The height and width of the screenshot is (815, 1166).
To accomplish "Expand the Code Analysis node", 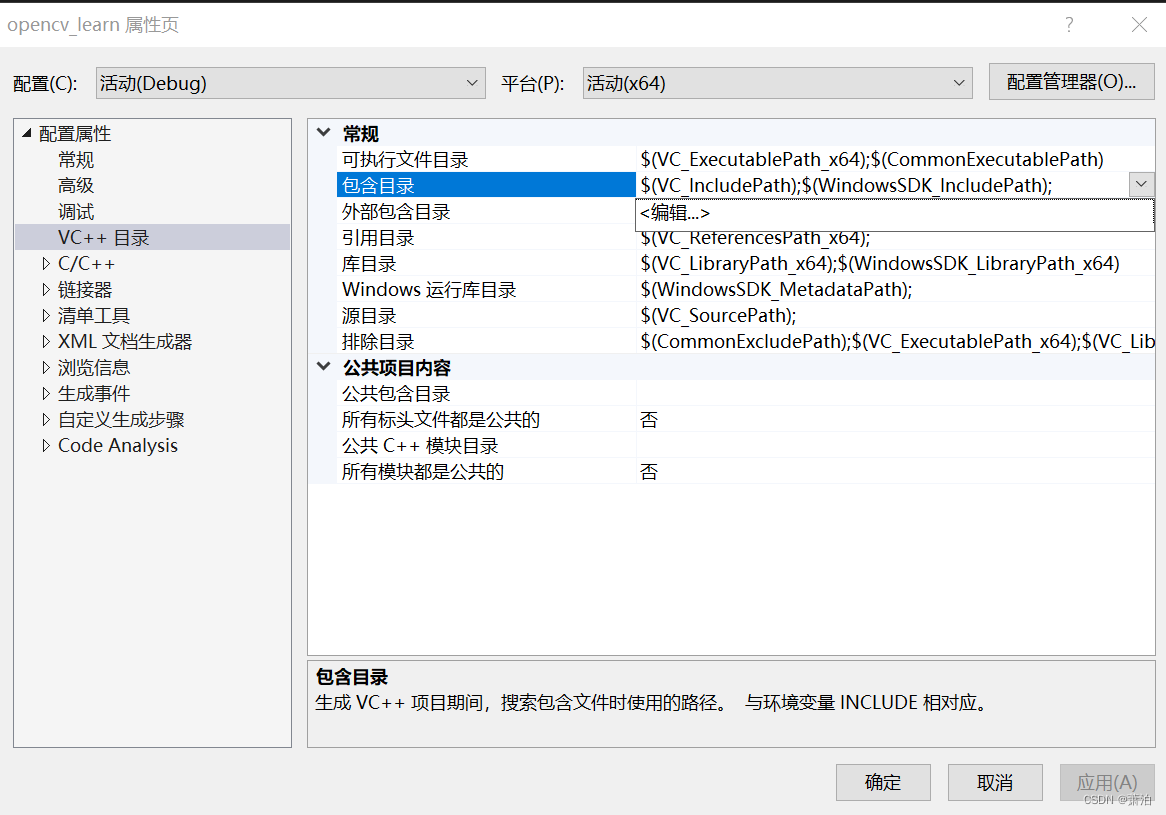I will pyautogui.click(x=44, y=445).
